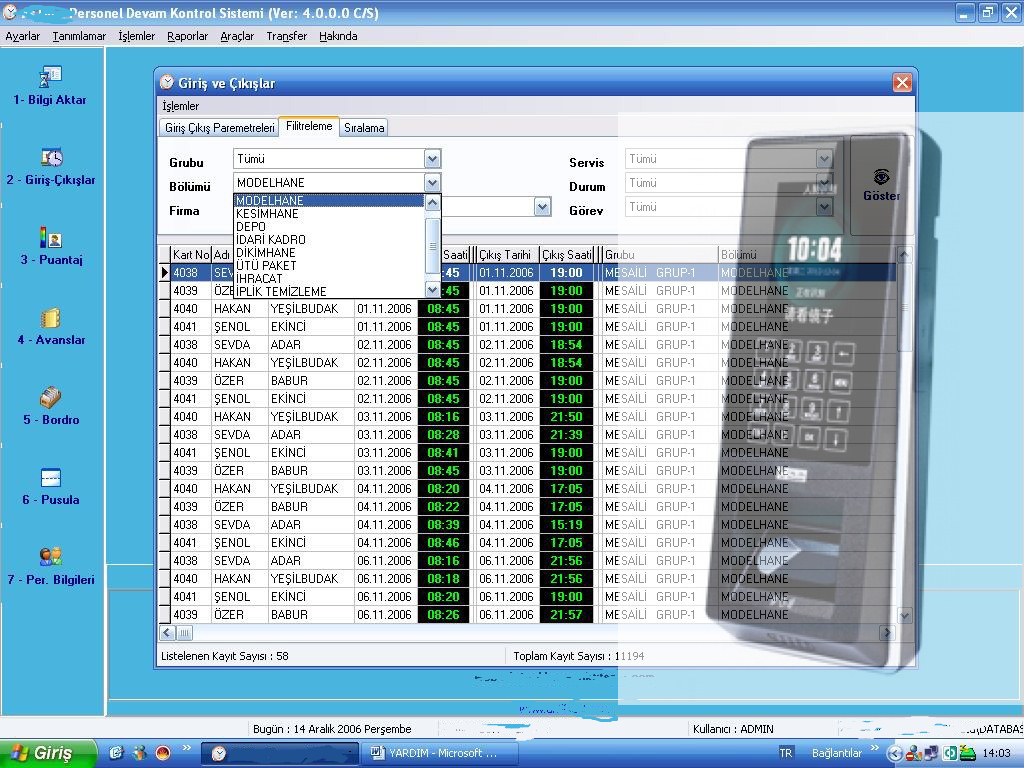Collapse the Bölümü dropdown arrow
Image resolution: width=1030 pixels, height=768 pixels.
pyautogui.click(x=432, y=182)
